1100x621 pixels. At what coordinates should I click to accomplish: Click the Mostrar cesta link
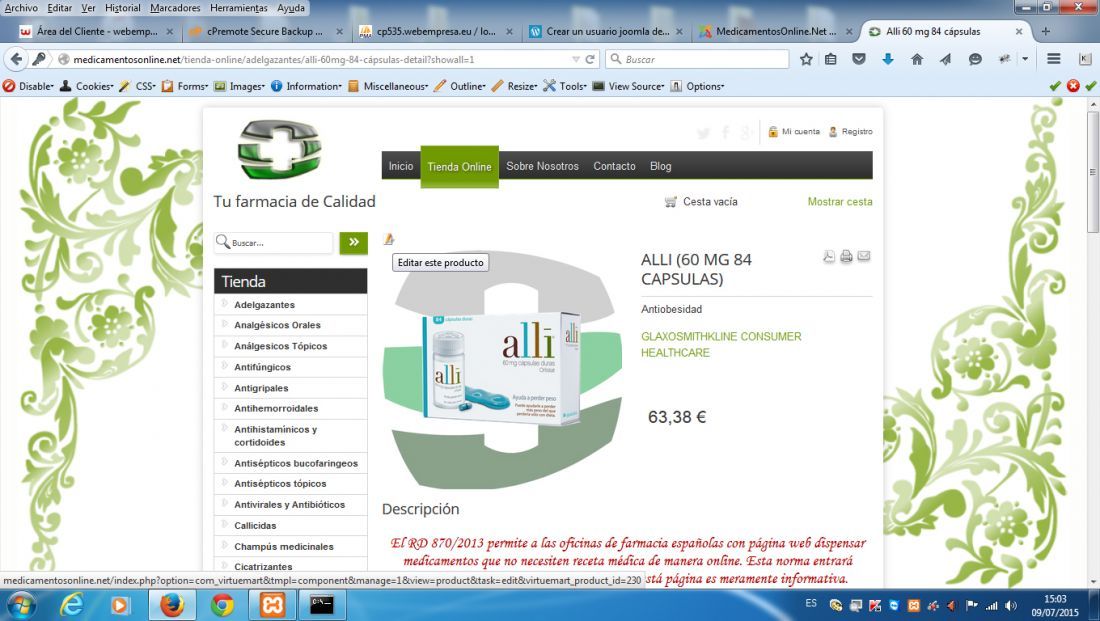click(840, 201)
